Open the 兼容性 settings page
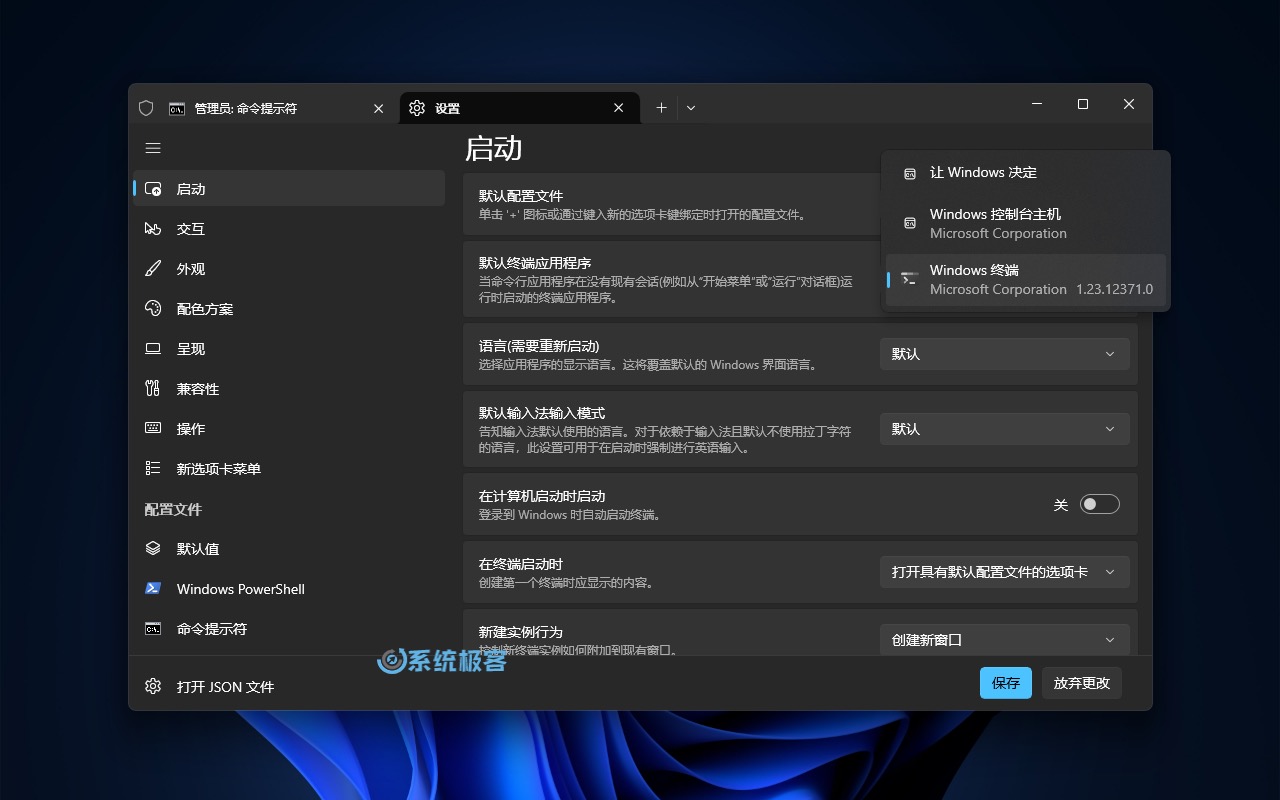Image resolution: width=1280 pixels, height=800 pixels. point(289,389)
